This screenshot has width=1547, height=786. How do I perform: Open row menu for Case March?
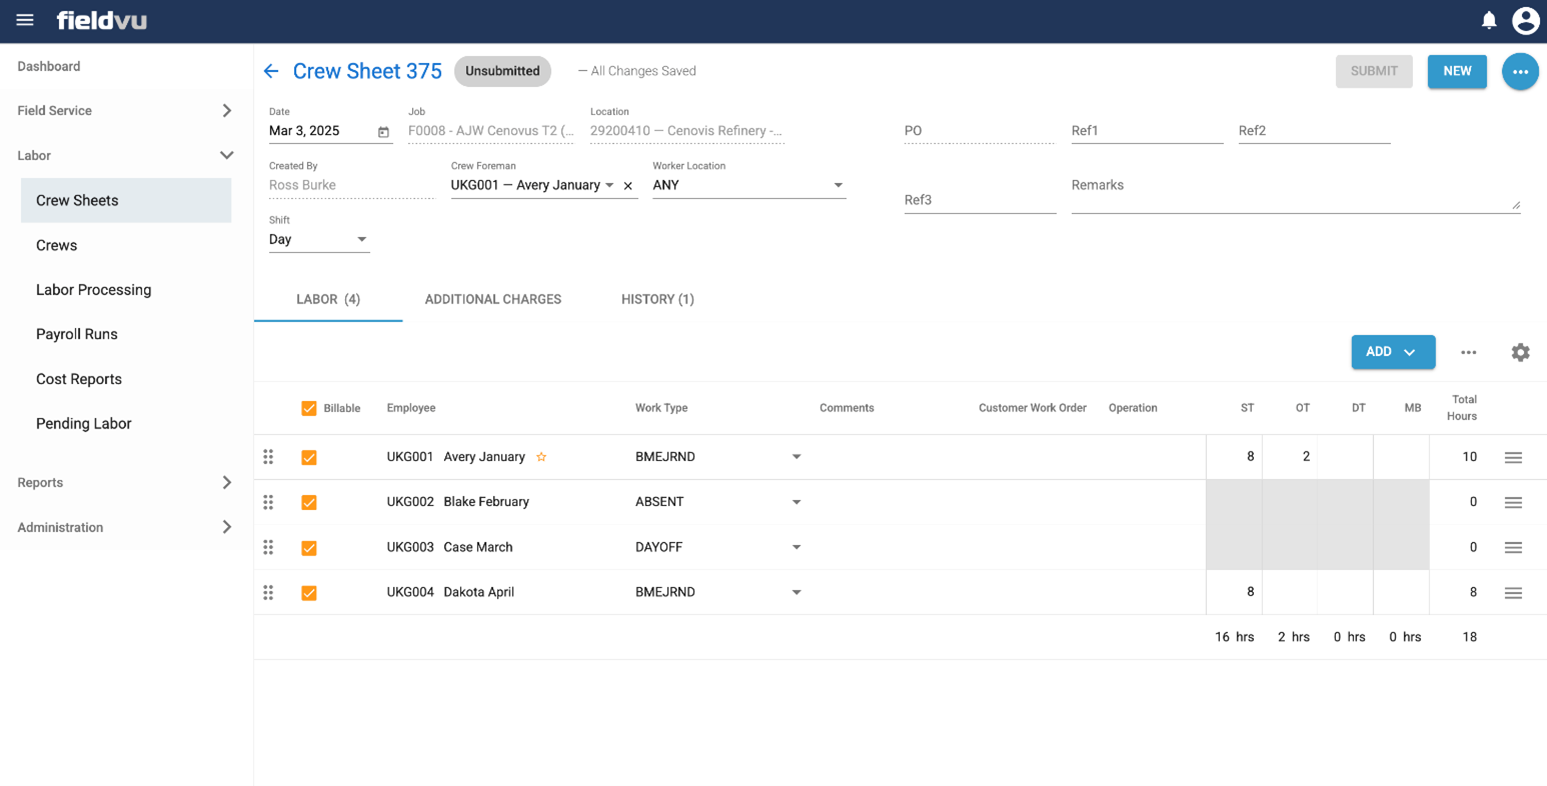(x=1513, y=547)
